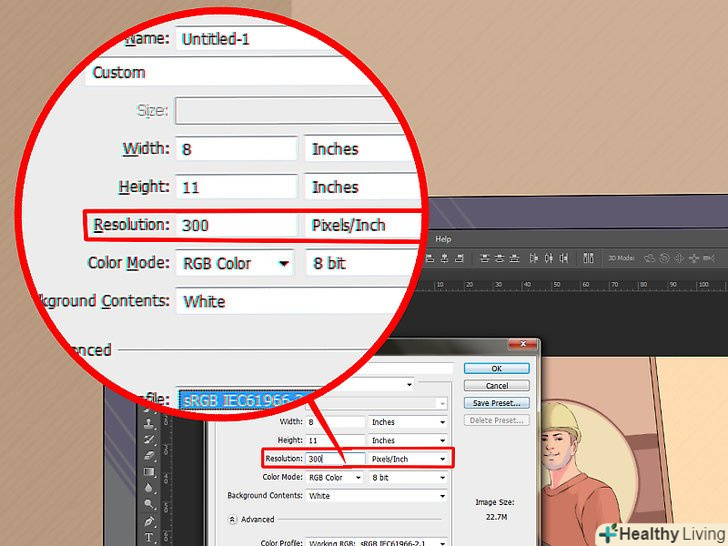The height and width of the screenshot is (546, 728).
Task: Click the 3D Mode label
Action: pos(622,258)
